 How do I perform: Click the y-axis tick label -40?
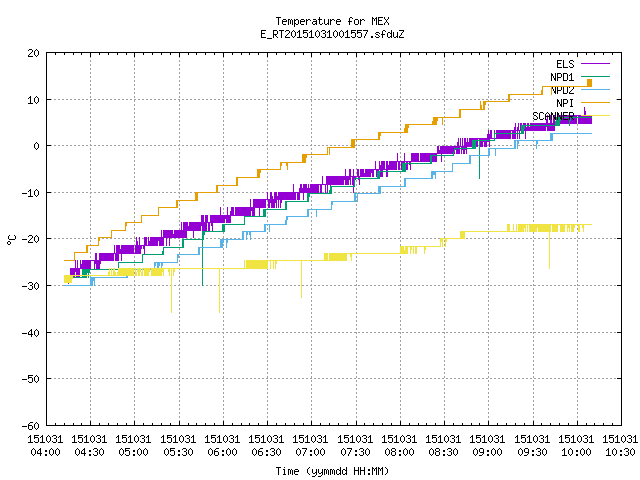31,333
